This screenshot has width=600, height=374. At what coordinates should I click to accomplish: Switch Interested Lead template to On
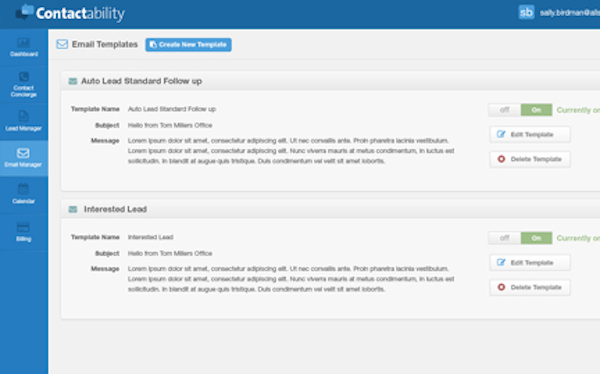[x=536, y=238]
